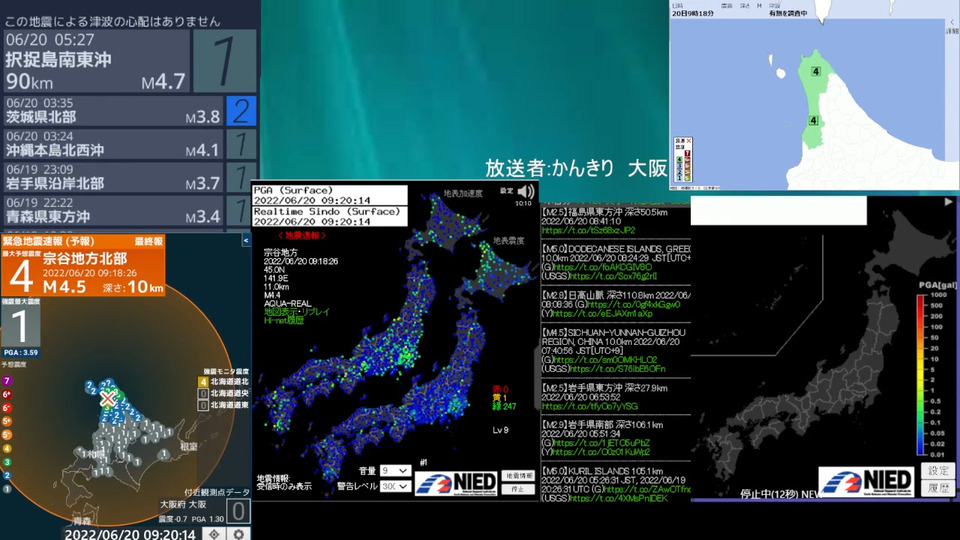Click the 最終報 label in the alert banner
Viewport: 960px width, 540px height.
tap(149, 241)
